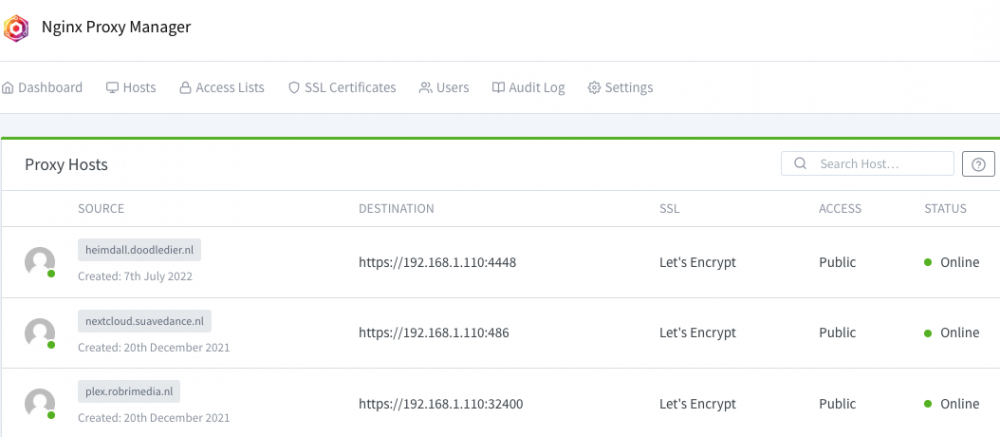Click the Nginx Proxy Manager title text

116,27
